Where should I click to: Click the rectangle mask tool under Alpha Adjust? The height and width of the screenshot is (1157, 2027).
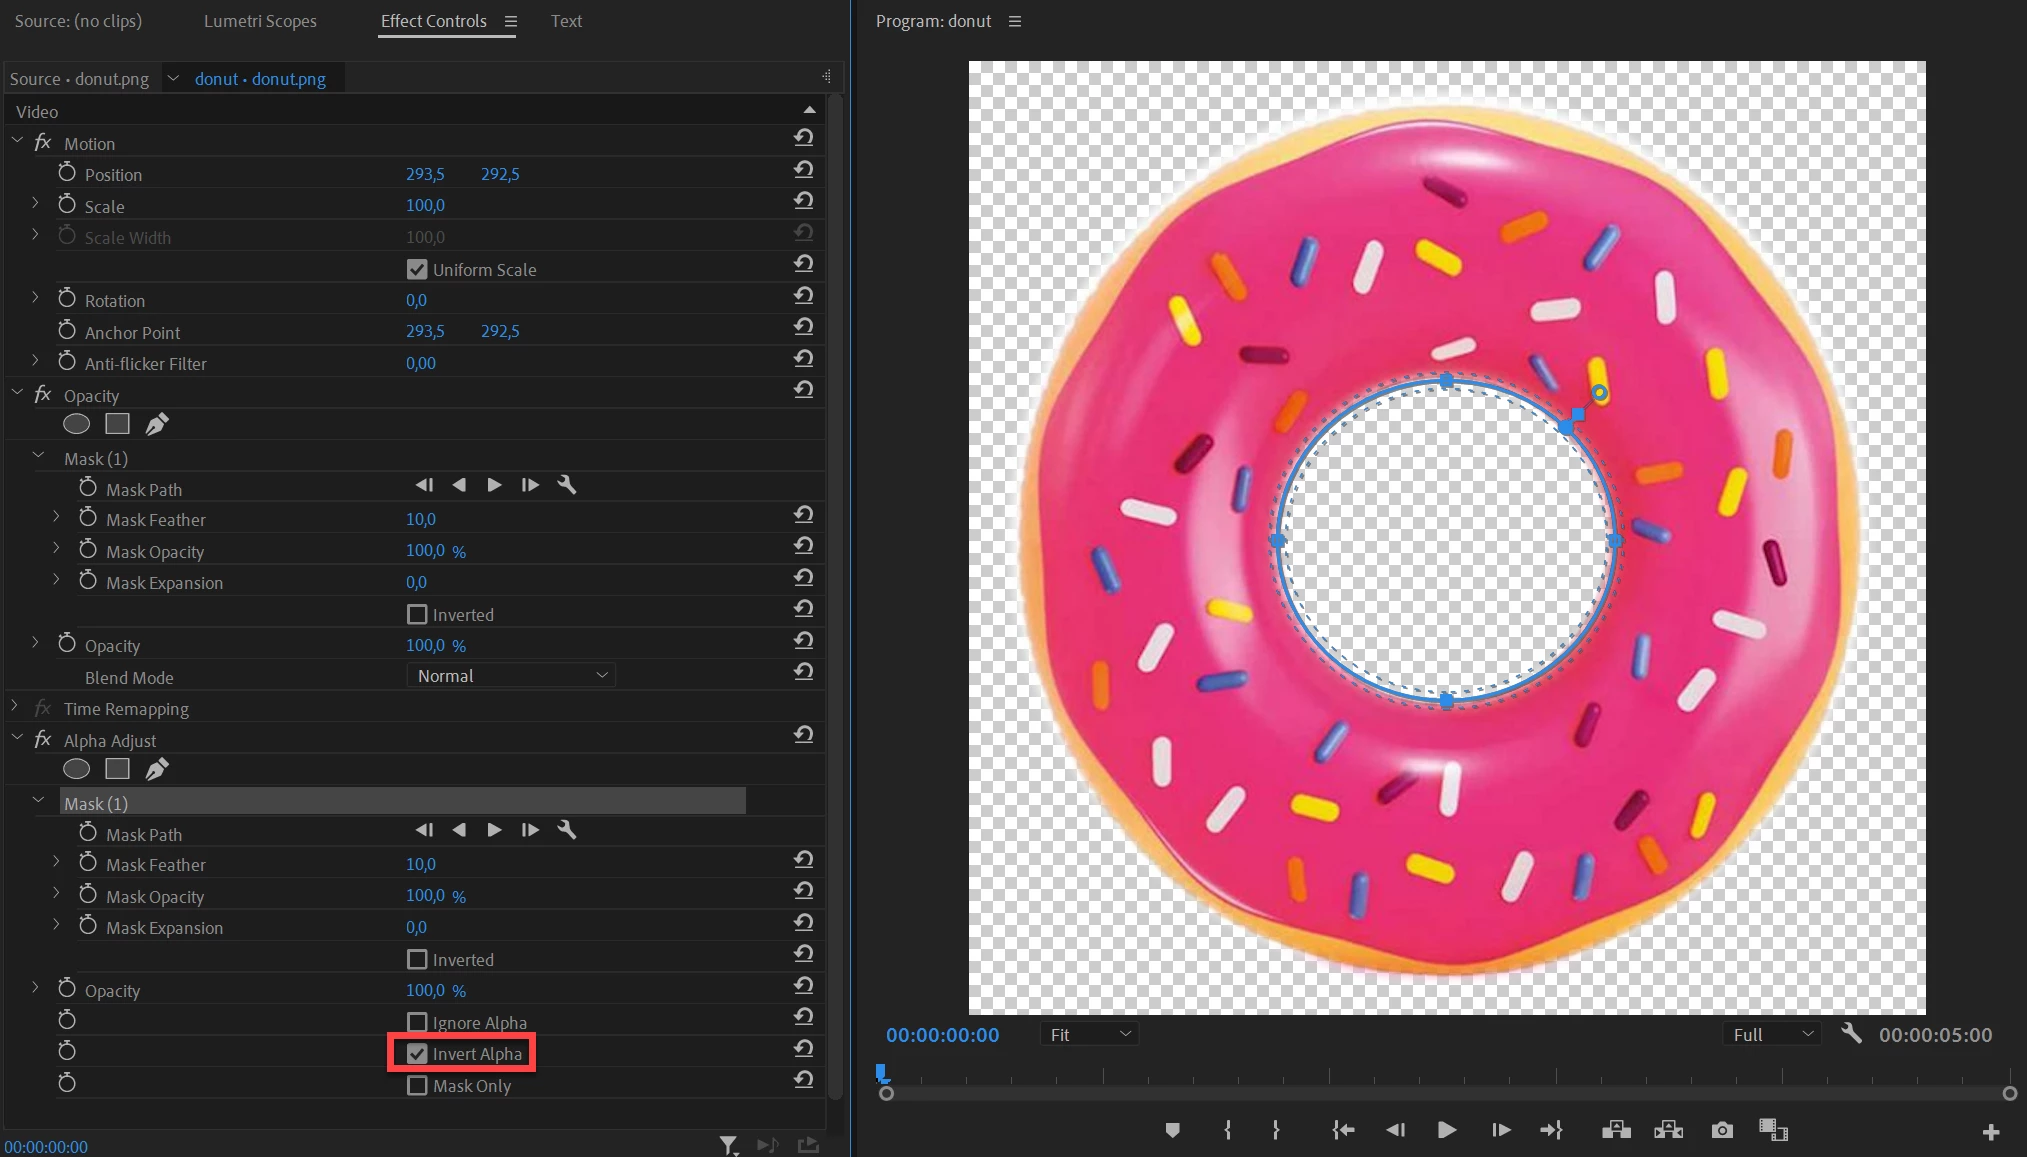117,769
